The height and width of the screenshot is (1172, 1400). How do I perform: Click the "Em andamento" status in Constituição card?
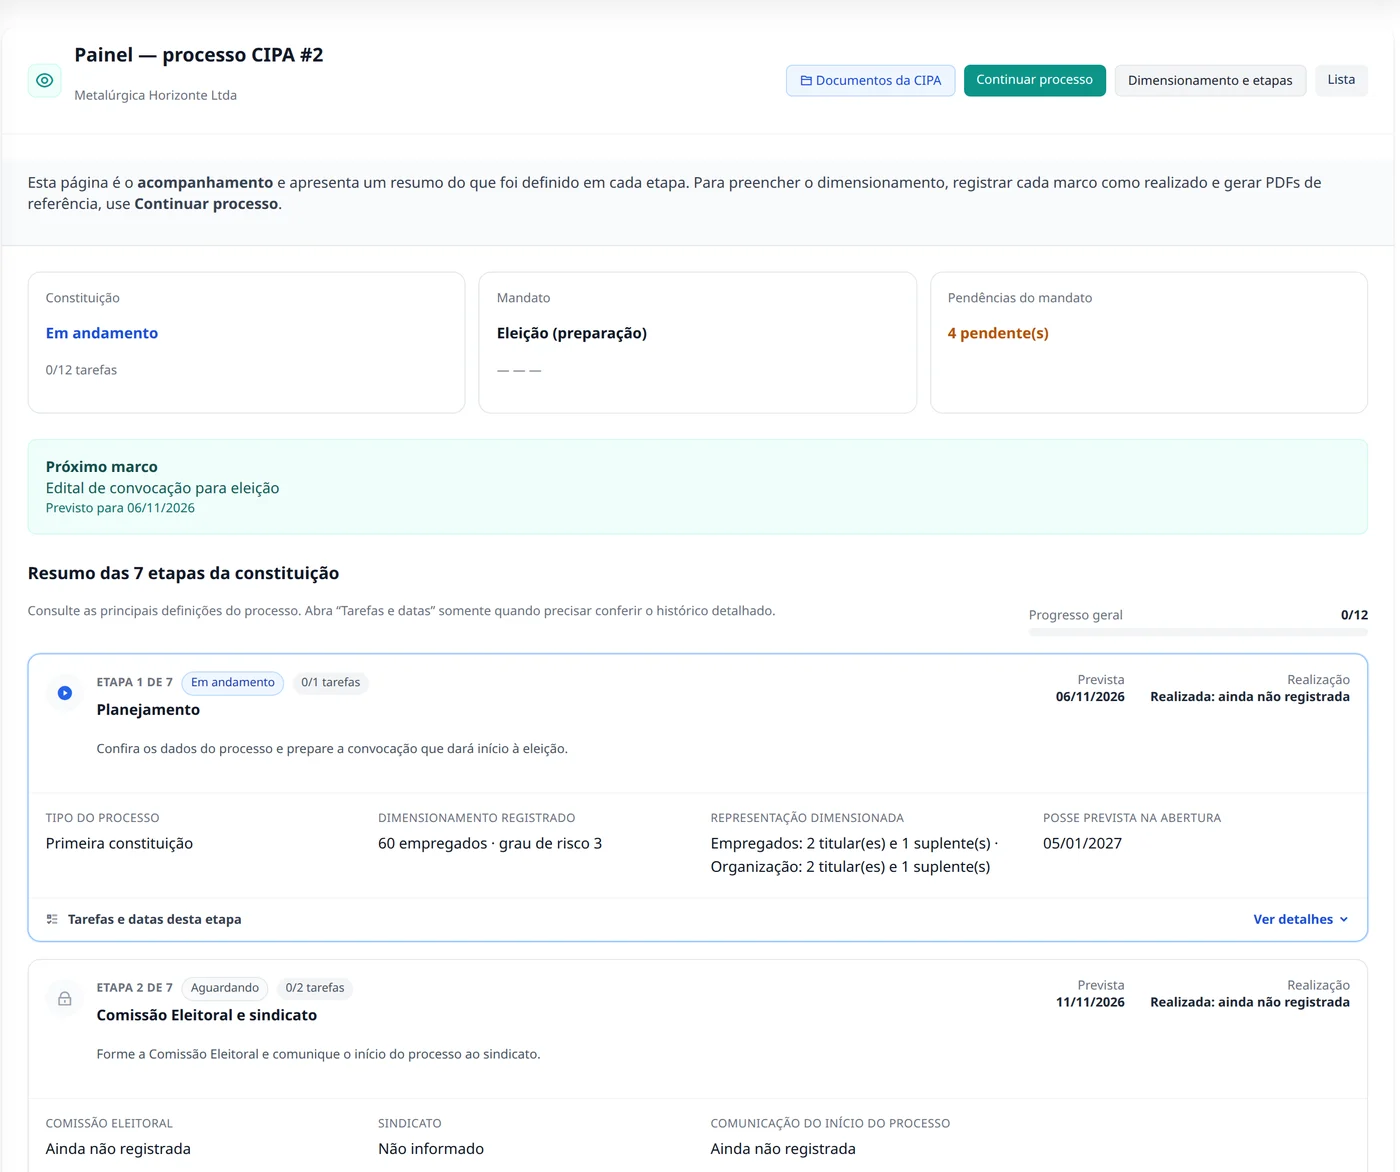coord(102,334)
